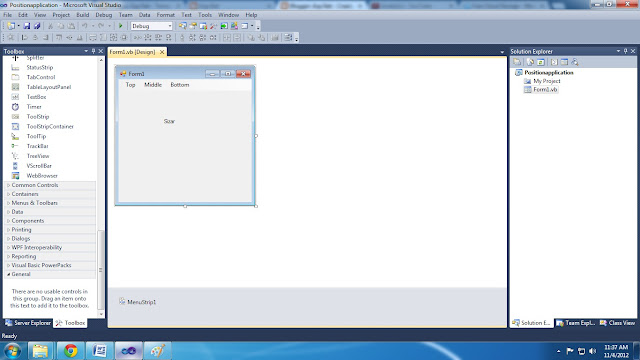The image size is (640, 360).
Task: Select the WebBrowser control in Toolbox
Action: [42, 176]
